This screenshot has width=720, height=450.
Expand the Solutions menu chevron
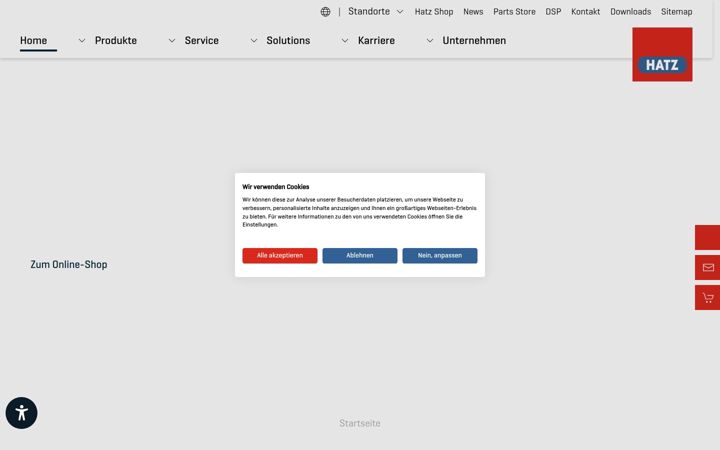(x=253, y=40)
